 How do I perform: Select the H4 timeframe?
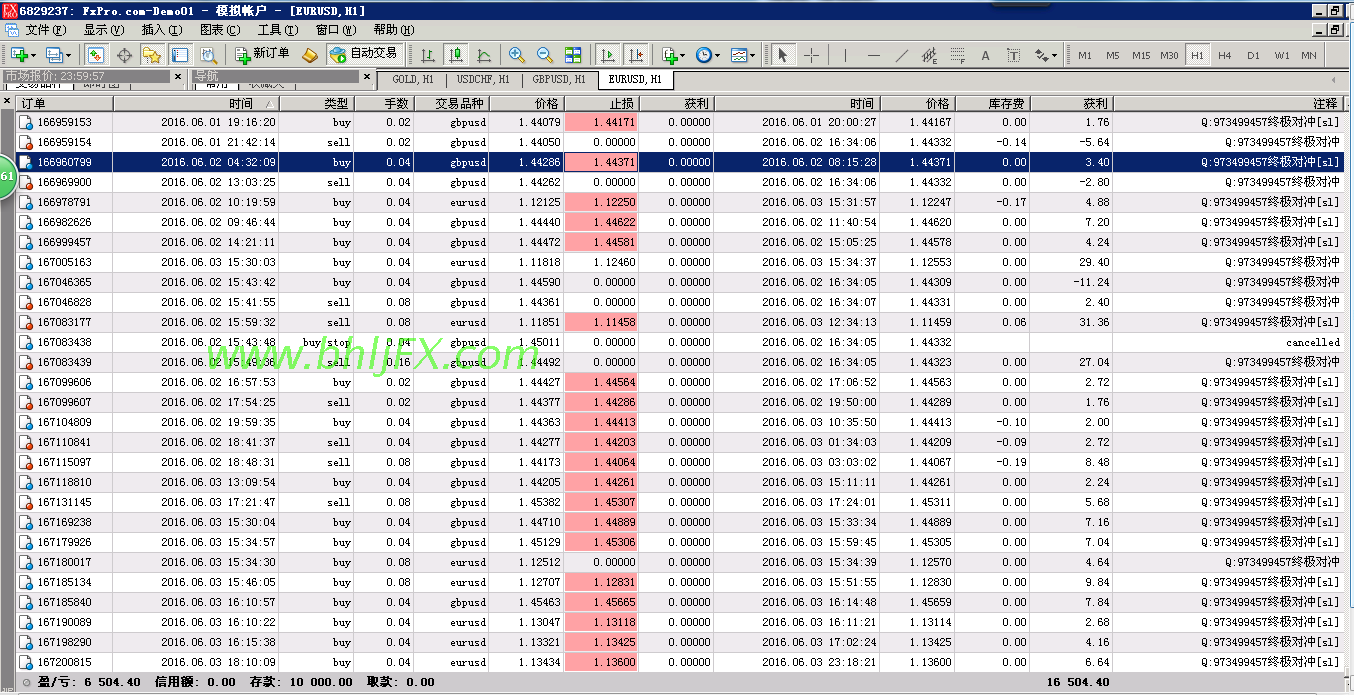[1225, 55]
